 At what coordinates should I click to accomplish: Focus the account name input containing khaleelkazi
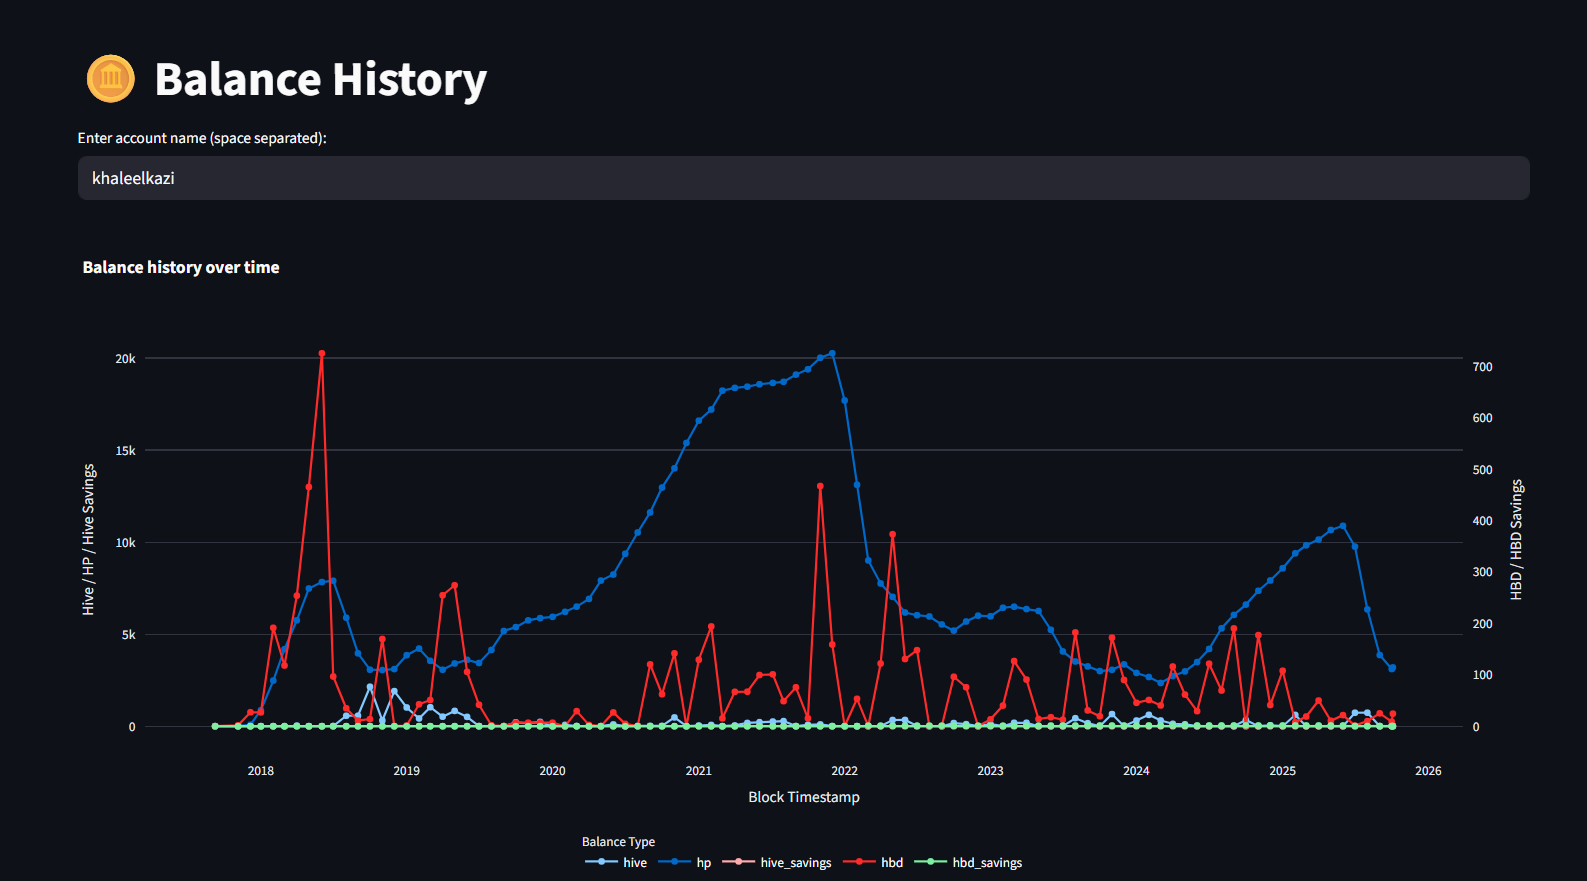click(x=803, y=178)
